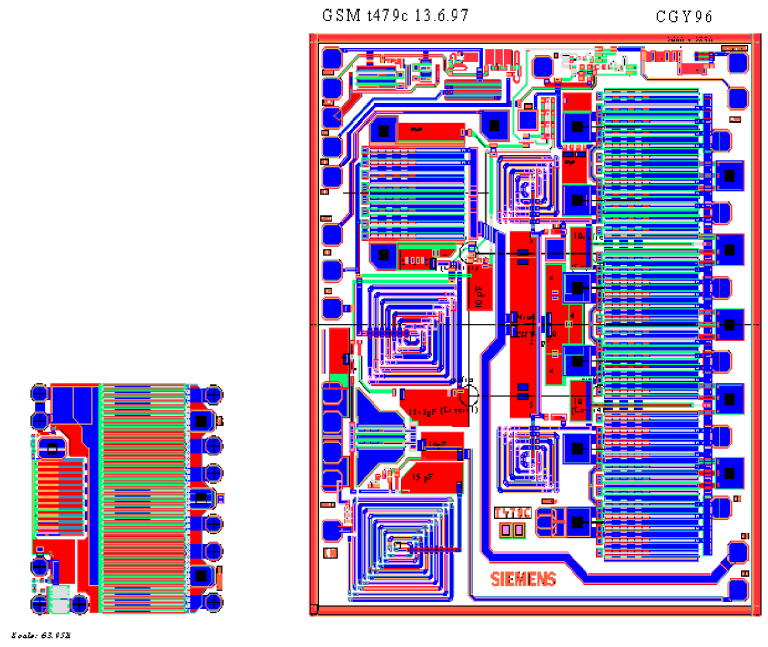Click the two small pink squares below T479C
Screen dimensions: 768x647
pos(513,529)
